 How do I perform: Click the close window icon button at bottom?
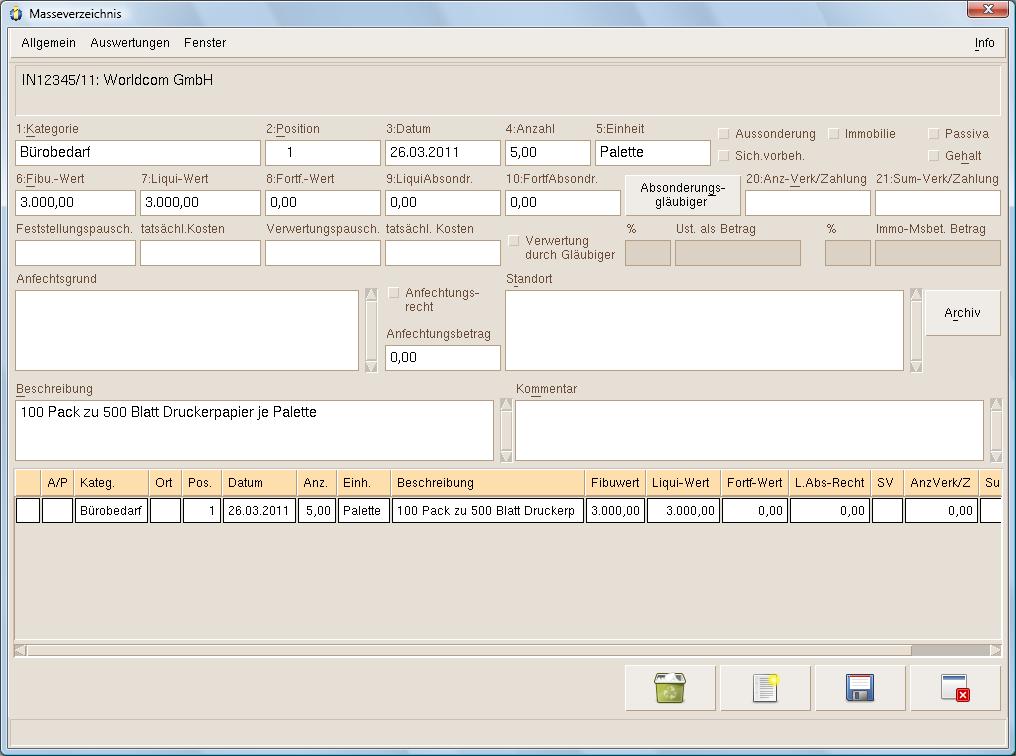[955, 688]
